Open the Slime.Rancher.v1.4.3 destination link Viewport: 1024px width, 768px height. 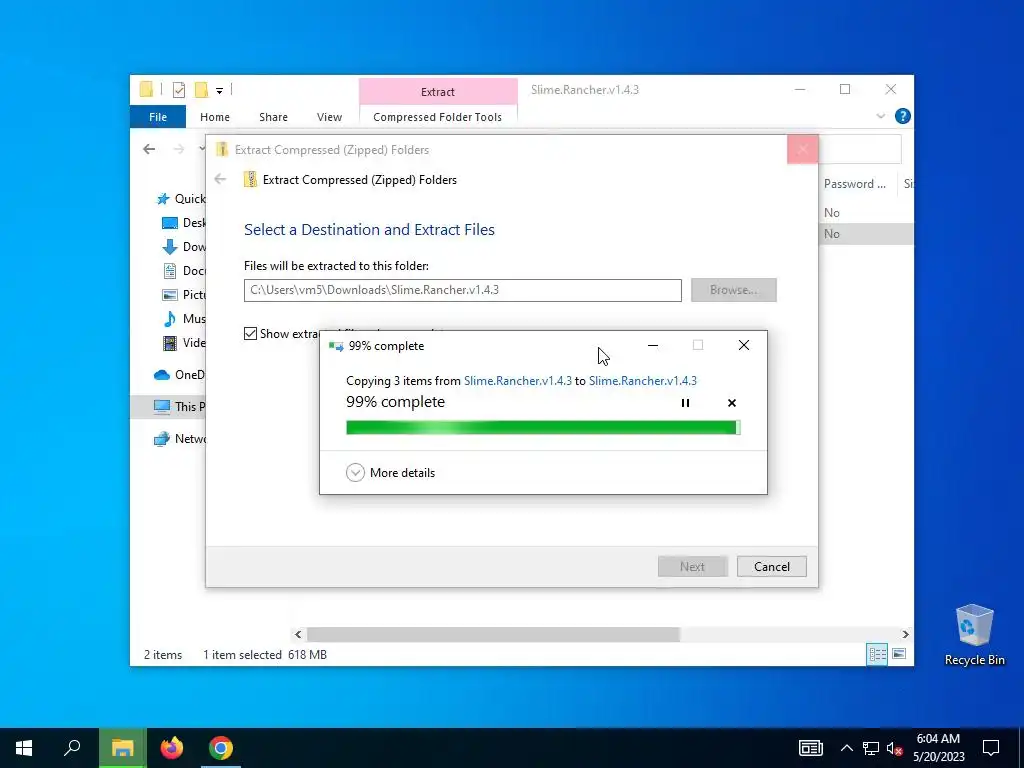click(x=643, y=381)
